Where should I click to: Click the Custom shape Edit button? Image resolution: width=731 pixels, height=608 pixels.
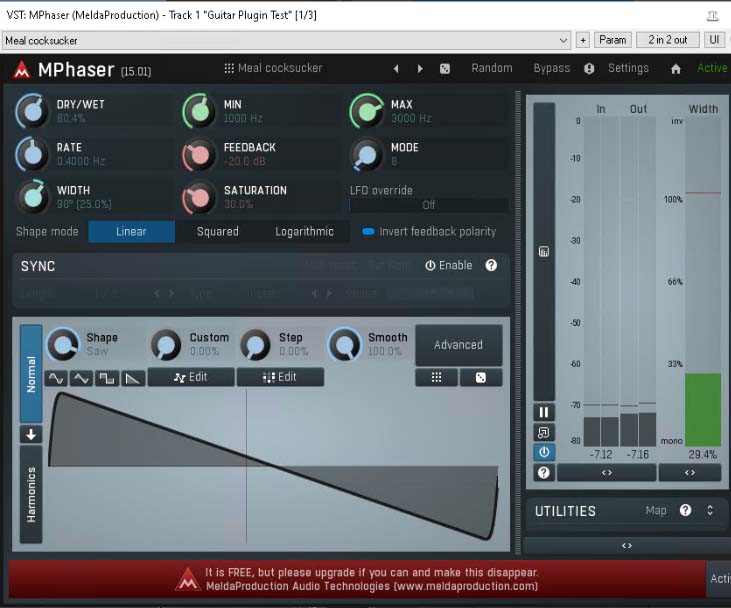coord(191,377)
